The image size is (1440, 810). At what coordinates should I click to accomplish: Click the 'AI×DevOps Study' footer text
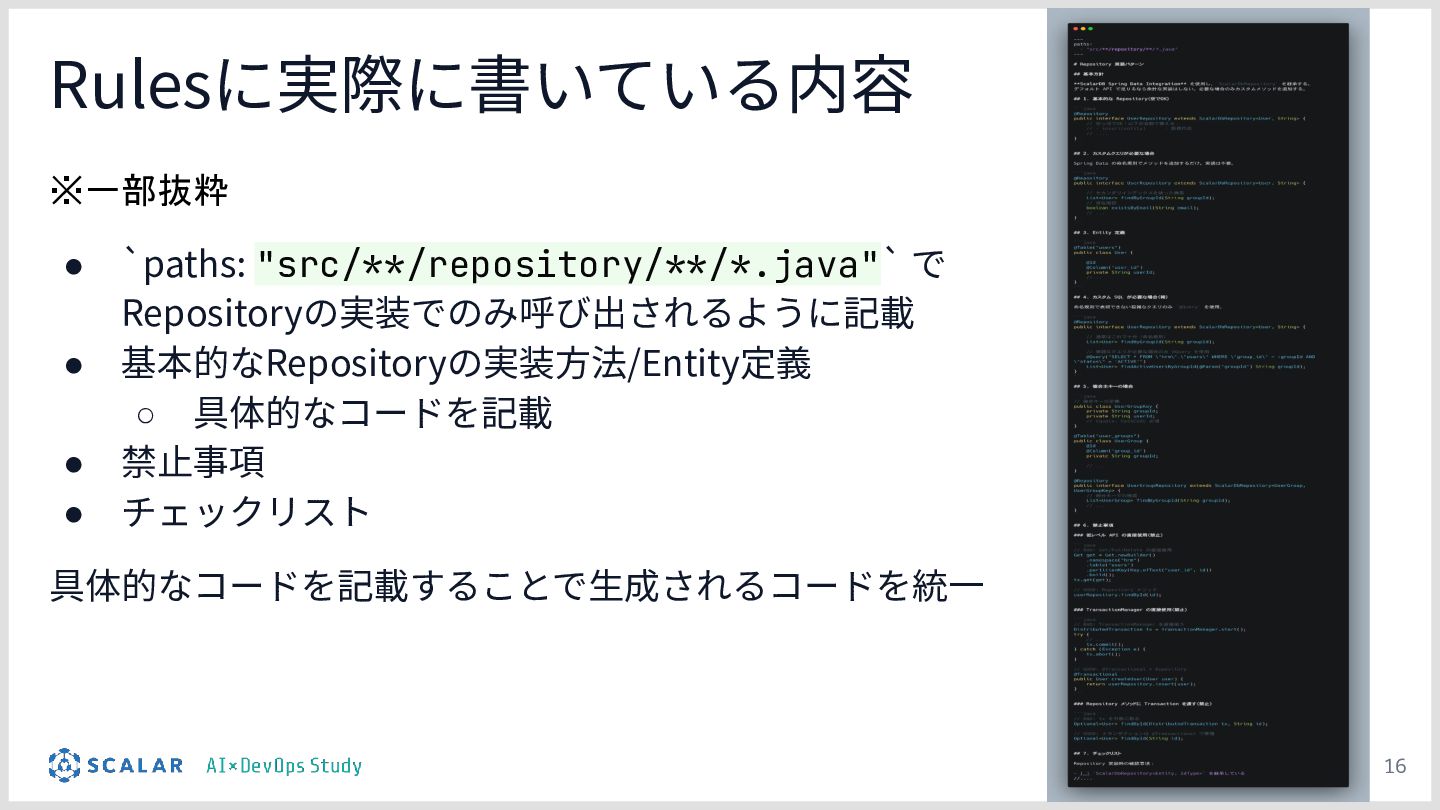pyautogui.click(x=284, y=766)
